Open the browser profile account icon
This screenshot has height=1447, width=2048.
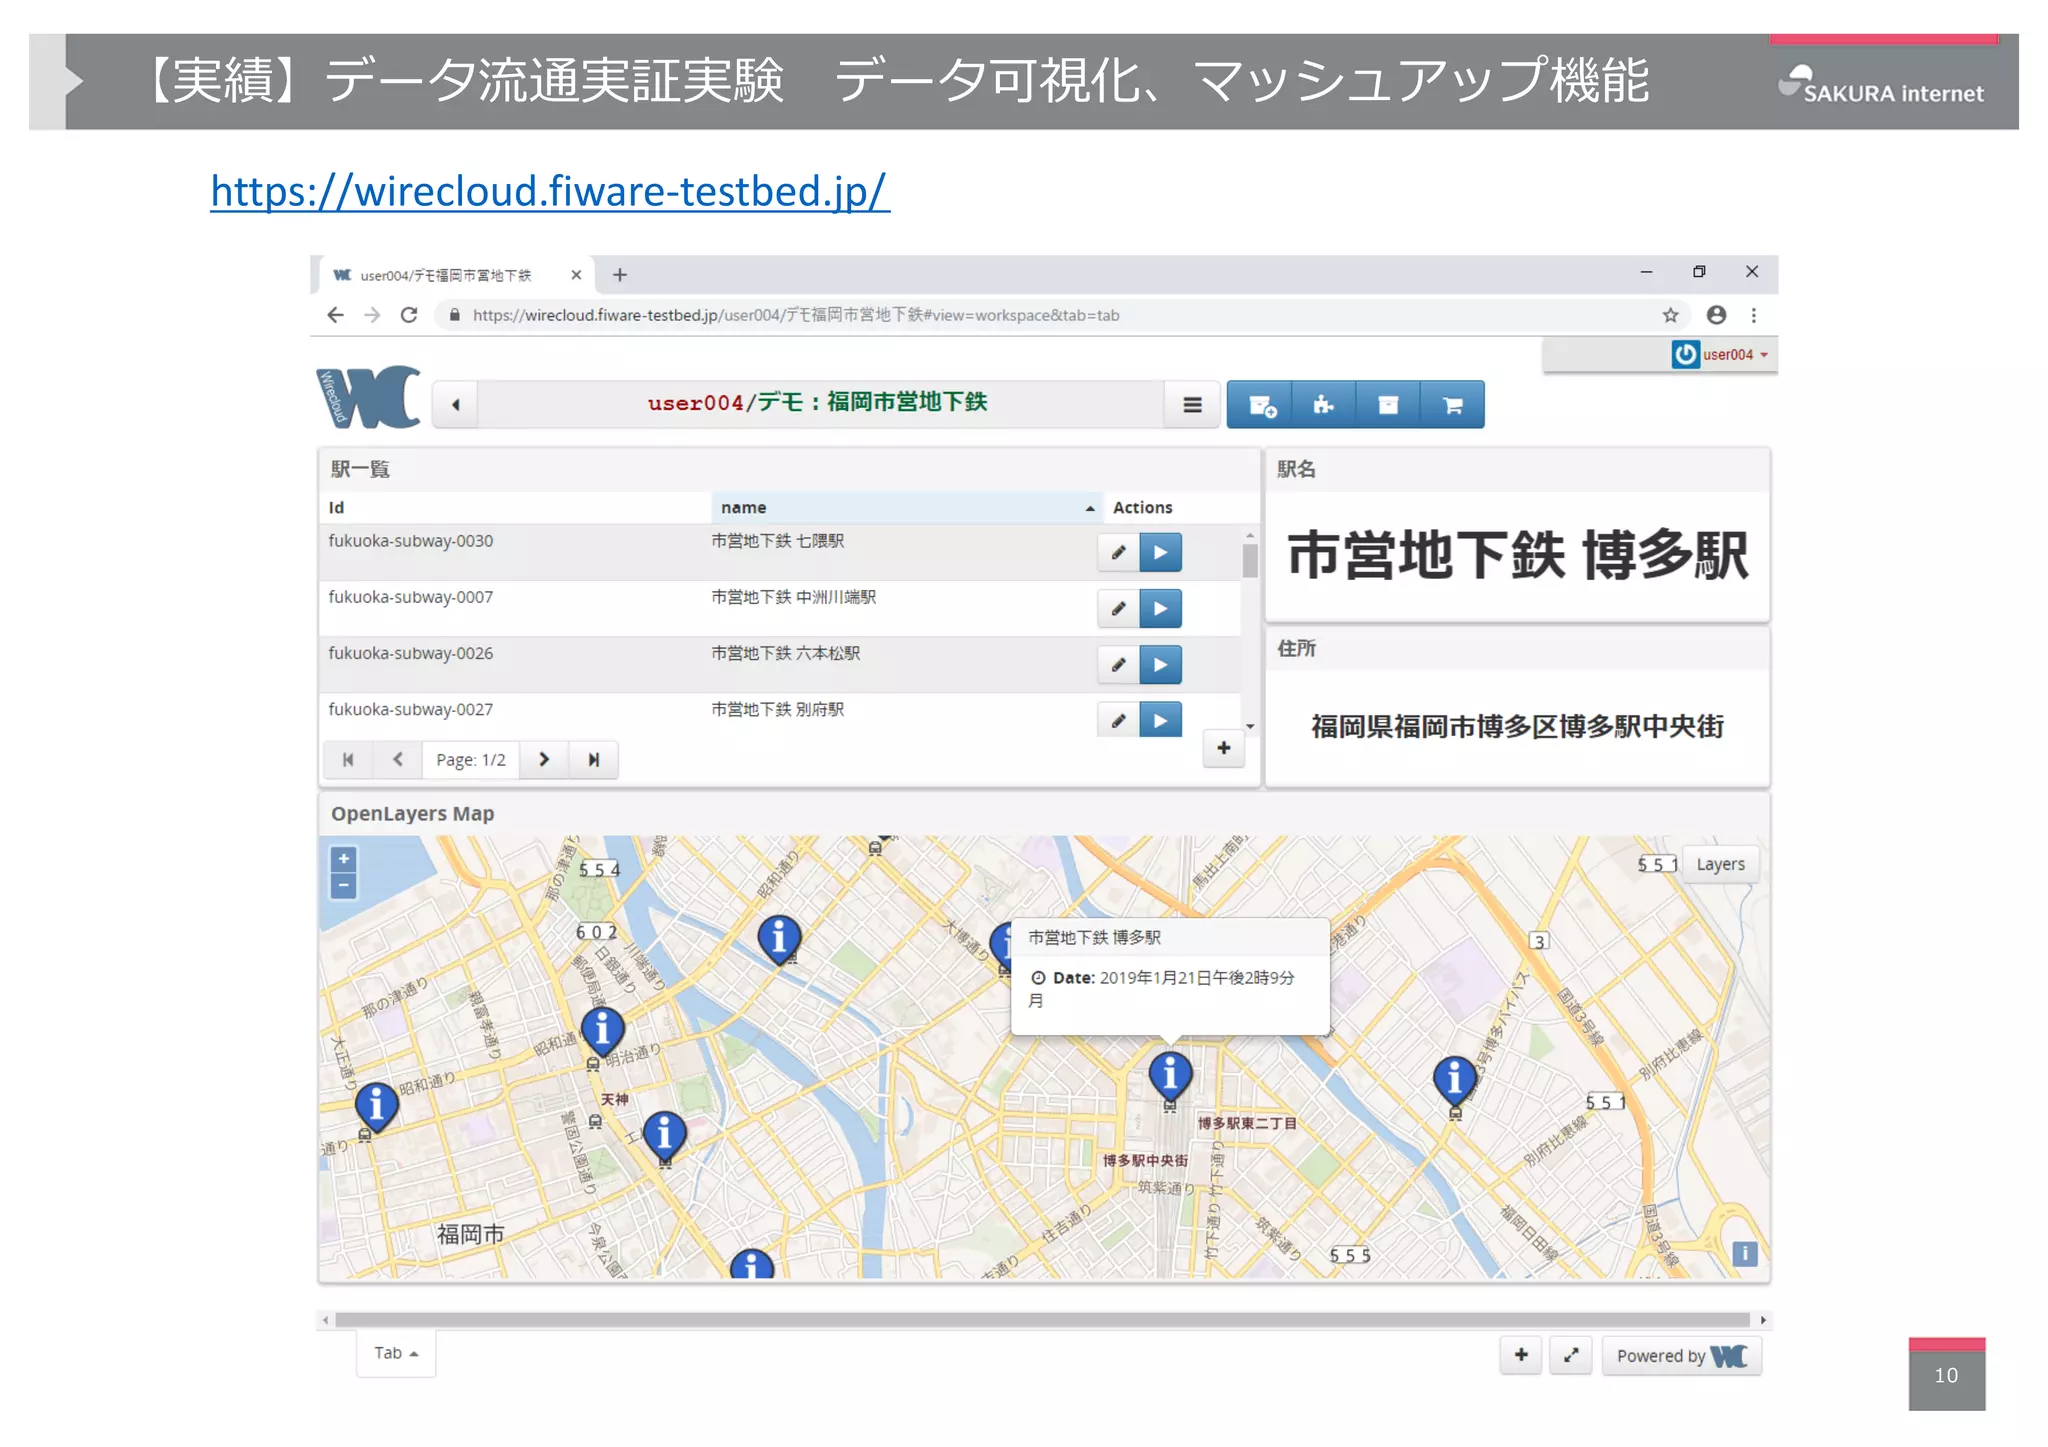(1716, 315)
